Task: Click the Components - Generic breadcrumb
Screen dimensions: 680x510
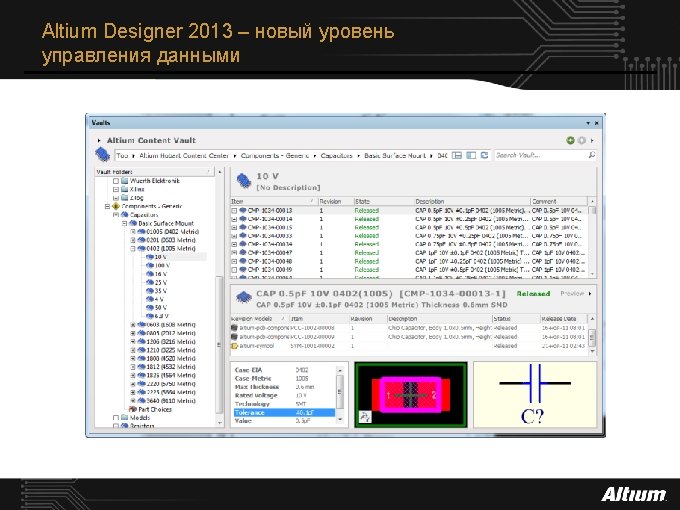Action: tap(275, 155)
